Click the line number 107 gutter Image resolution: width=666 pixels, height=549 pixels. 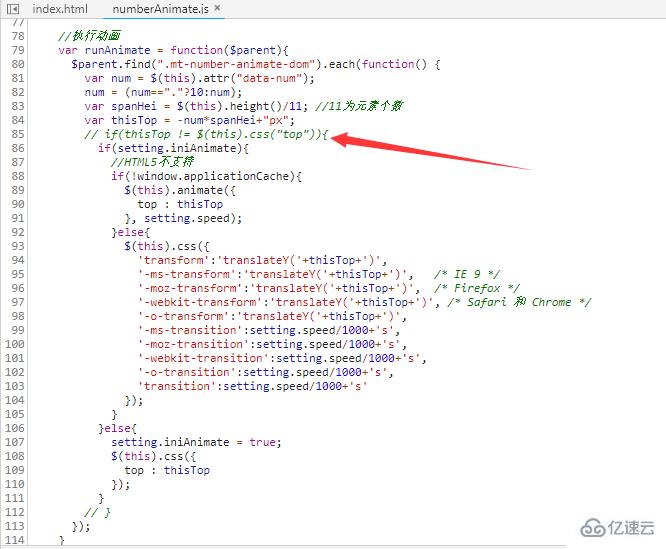15,442
